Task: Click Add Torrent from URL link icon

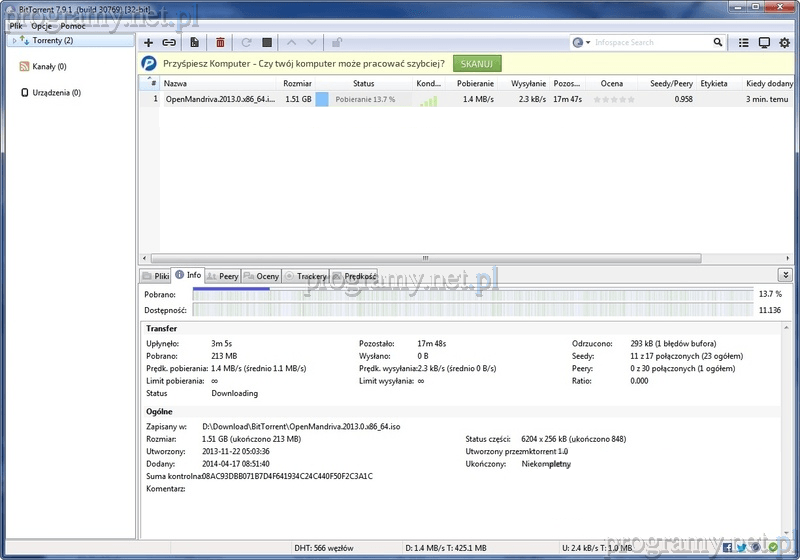Action: coord(169,43)
